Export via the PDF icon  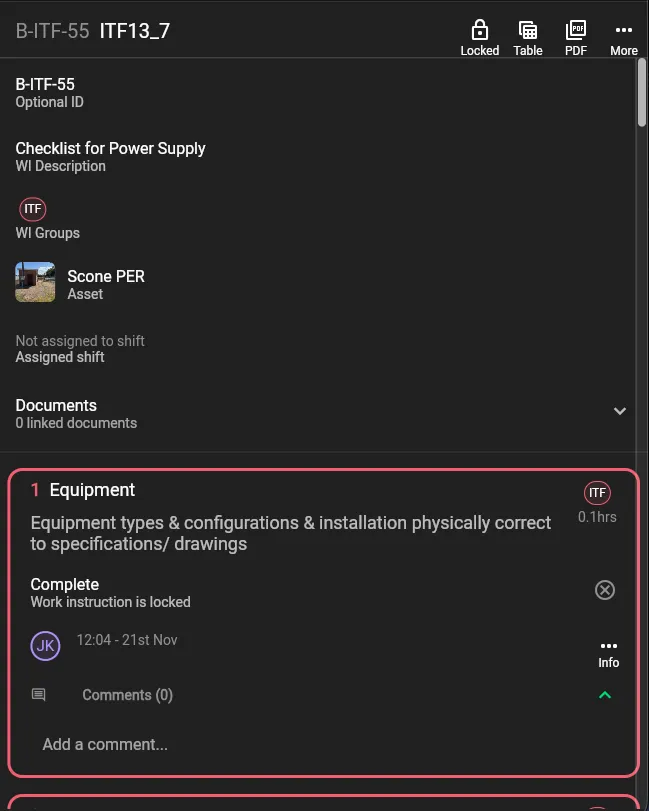tap(576, 30)
